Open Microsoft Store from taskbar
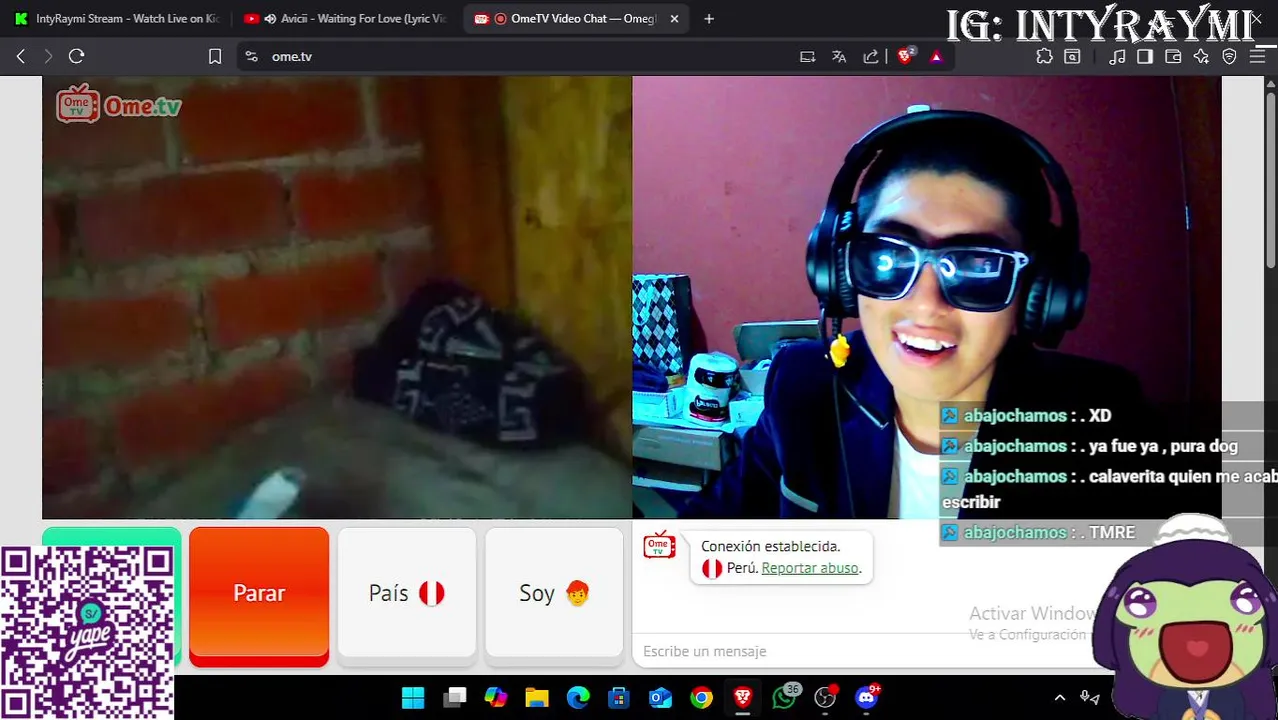This screenshot has height=720, width=1278. point(619,697)
